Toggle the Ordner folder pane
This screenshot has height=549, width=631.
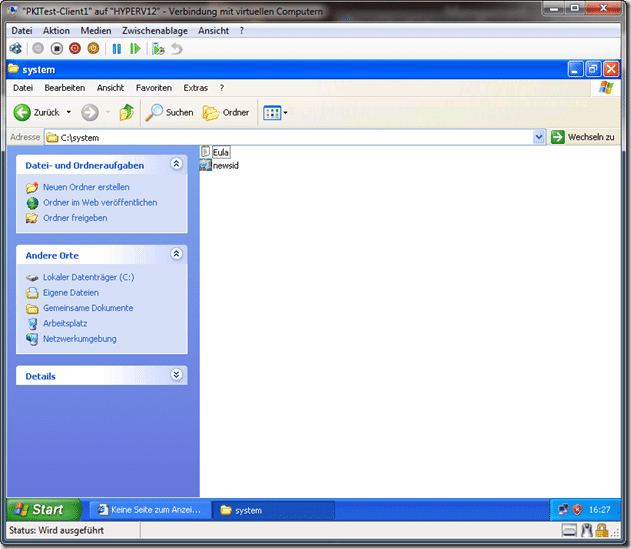tap(226, 113)
